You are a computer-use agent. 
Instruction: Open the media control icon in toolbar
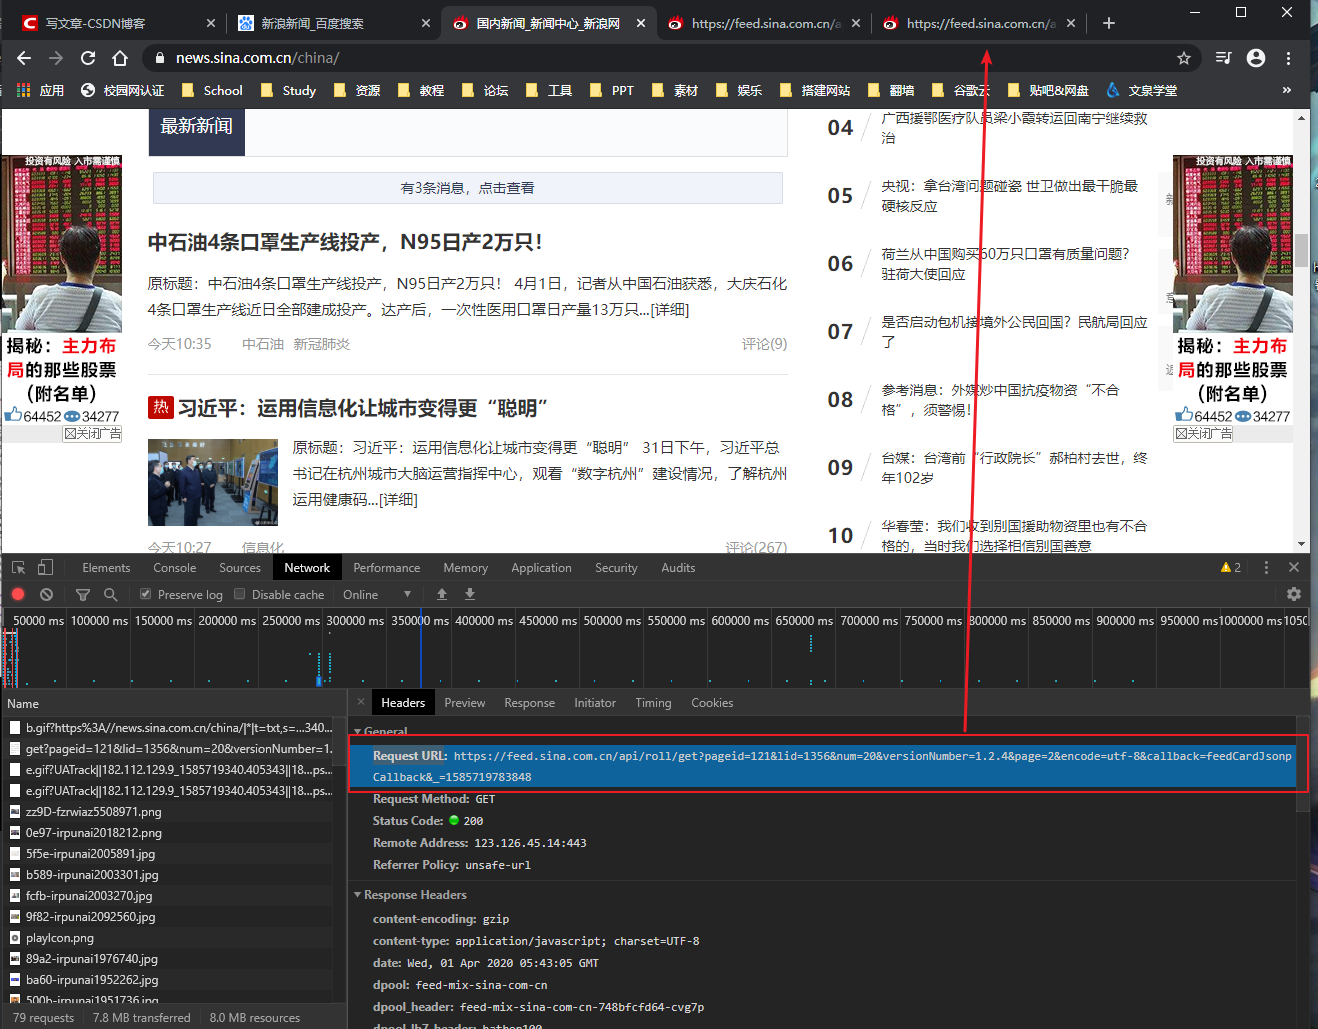(1223, 58)
